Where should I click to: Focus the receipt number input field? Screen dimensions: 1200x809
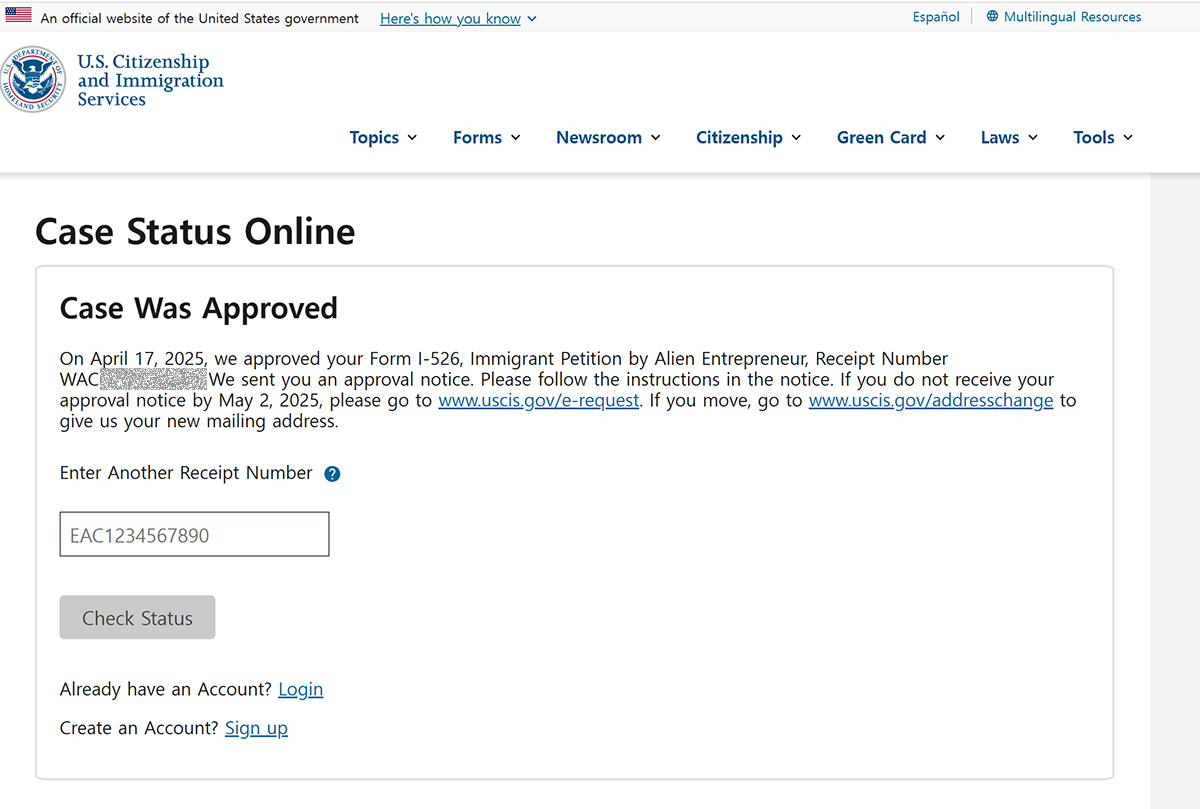[194, 535]
